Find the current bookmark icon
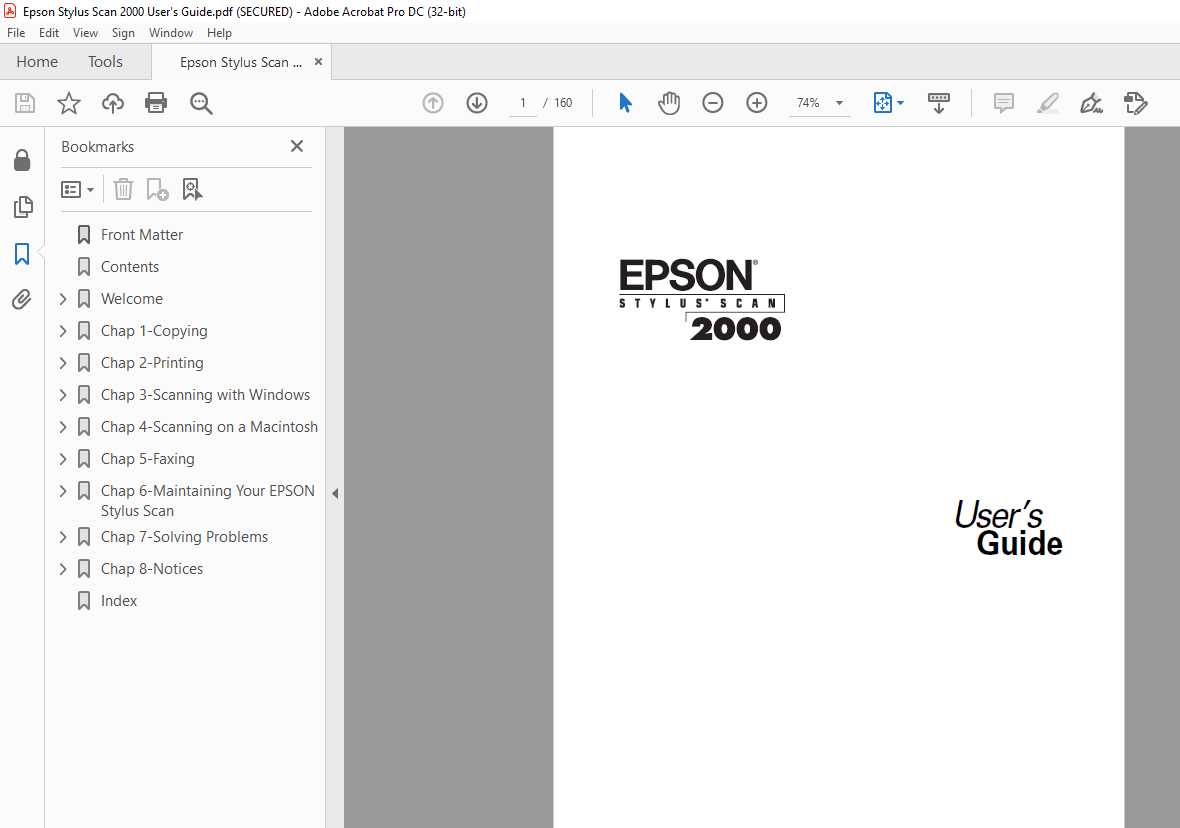 point(193,189)
